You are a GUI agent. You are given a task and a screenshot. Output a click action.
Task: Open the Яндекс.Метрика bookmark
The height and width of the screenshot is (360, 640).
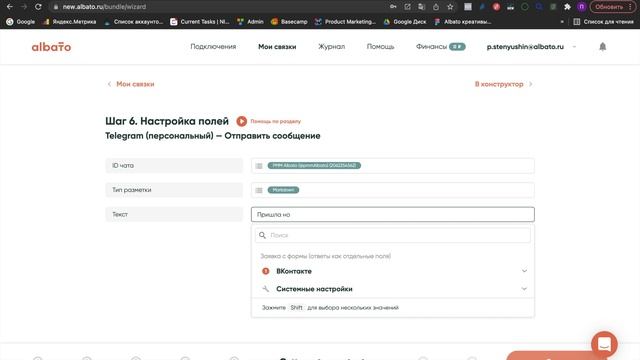click(69, 22)
